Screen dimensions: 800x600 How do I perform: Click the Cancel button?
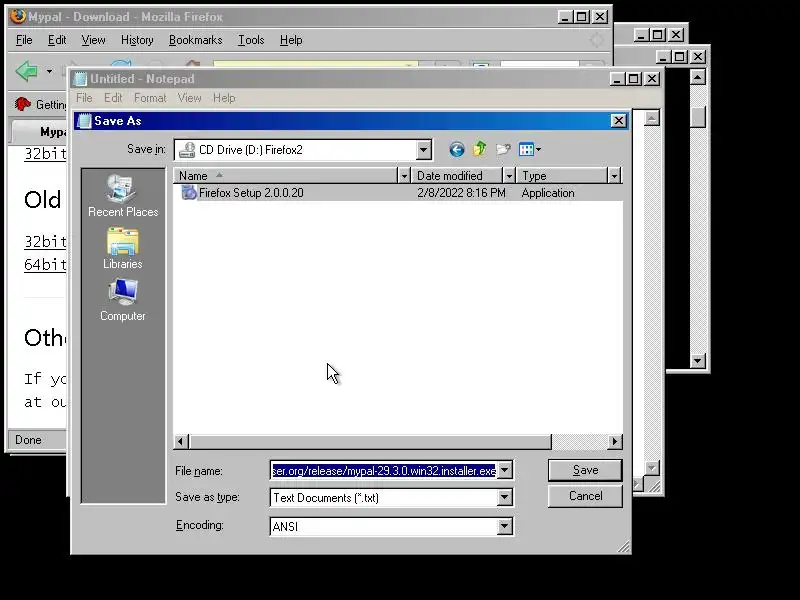point(585,496)
